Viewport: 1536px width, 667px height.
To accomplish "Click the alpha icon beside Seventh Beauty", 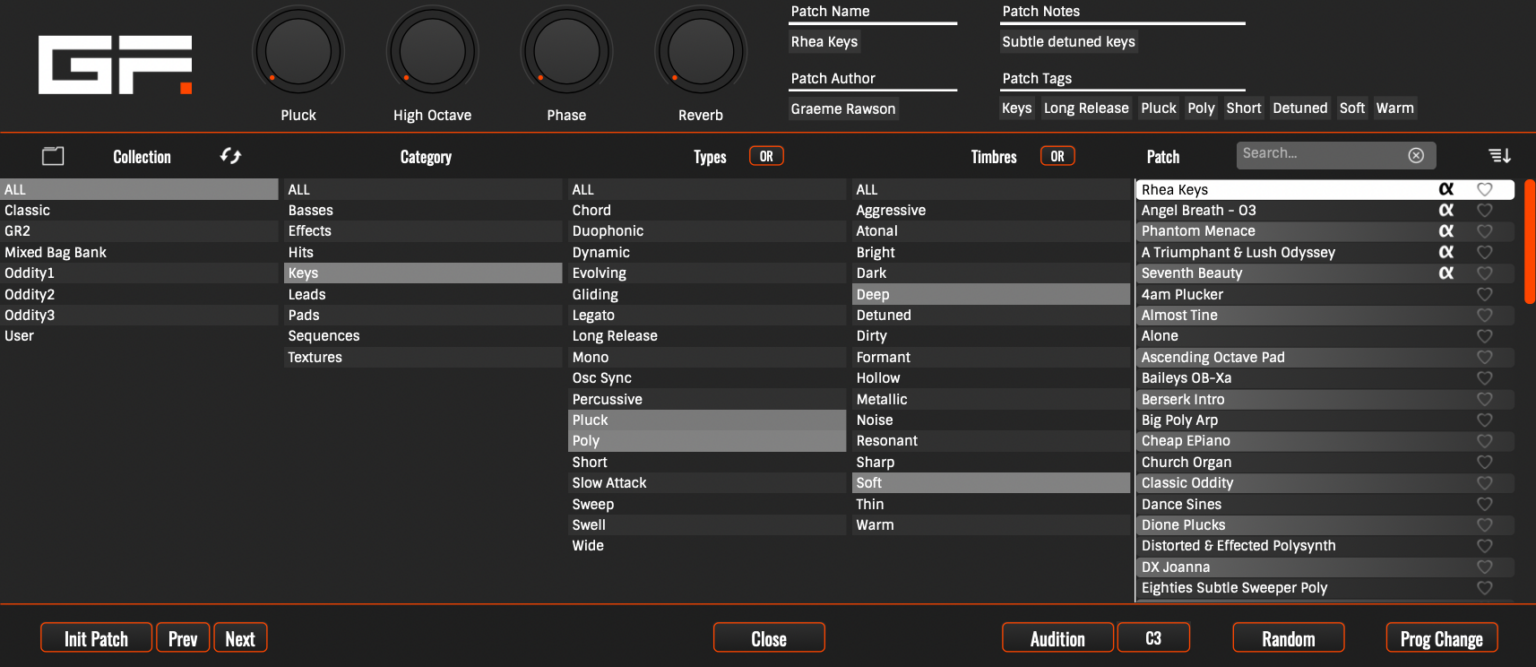I will coord(1447,273).
